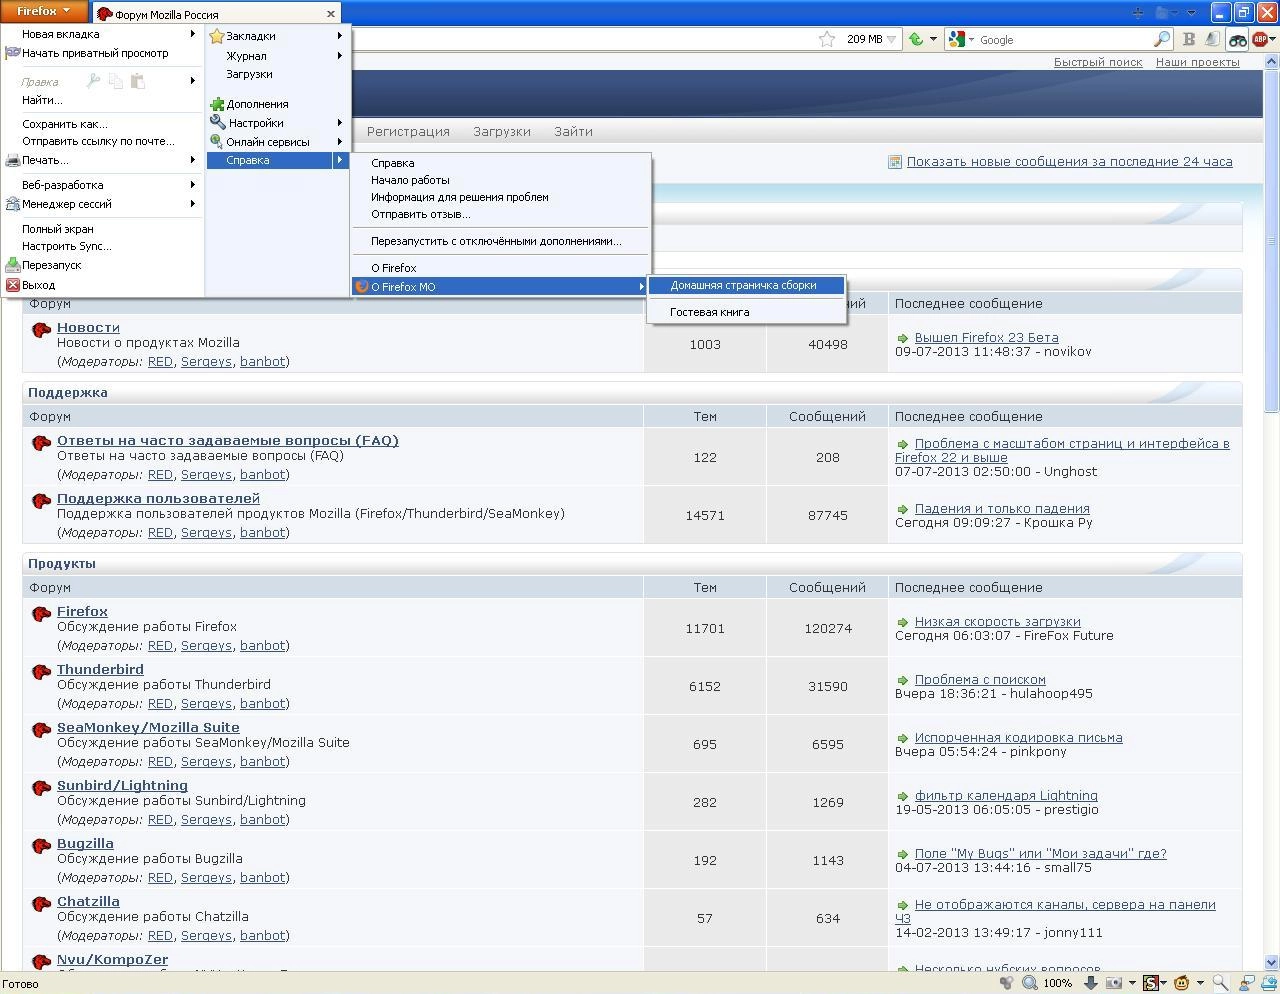Click the downloads arrow in the status bar
The width and height of the screenshot is (1280, 994).
pos(1091,983)
